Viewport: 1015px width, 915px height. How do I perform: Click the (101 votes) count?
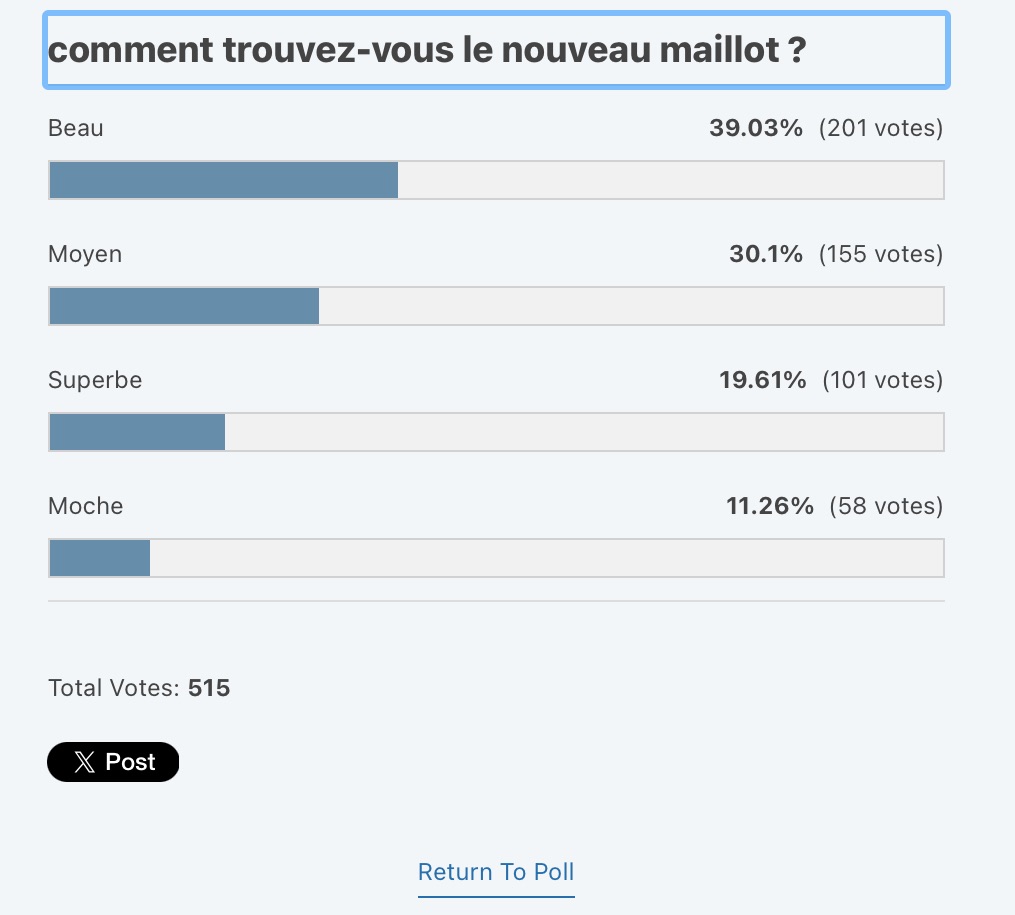click(x=883, y=380)
